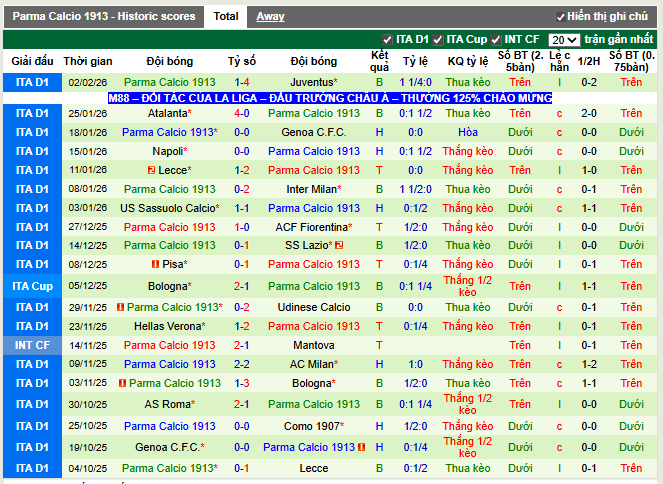663x484 pixels.
Task: Open Udinese Calcio team link
Action: pyautogui.click(x=314, y=307)
